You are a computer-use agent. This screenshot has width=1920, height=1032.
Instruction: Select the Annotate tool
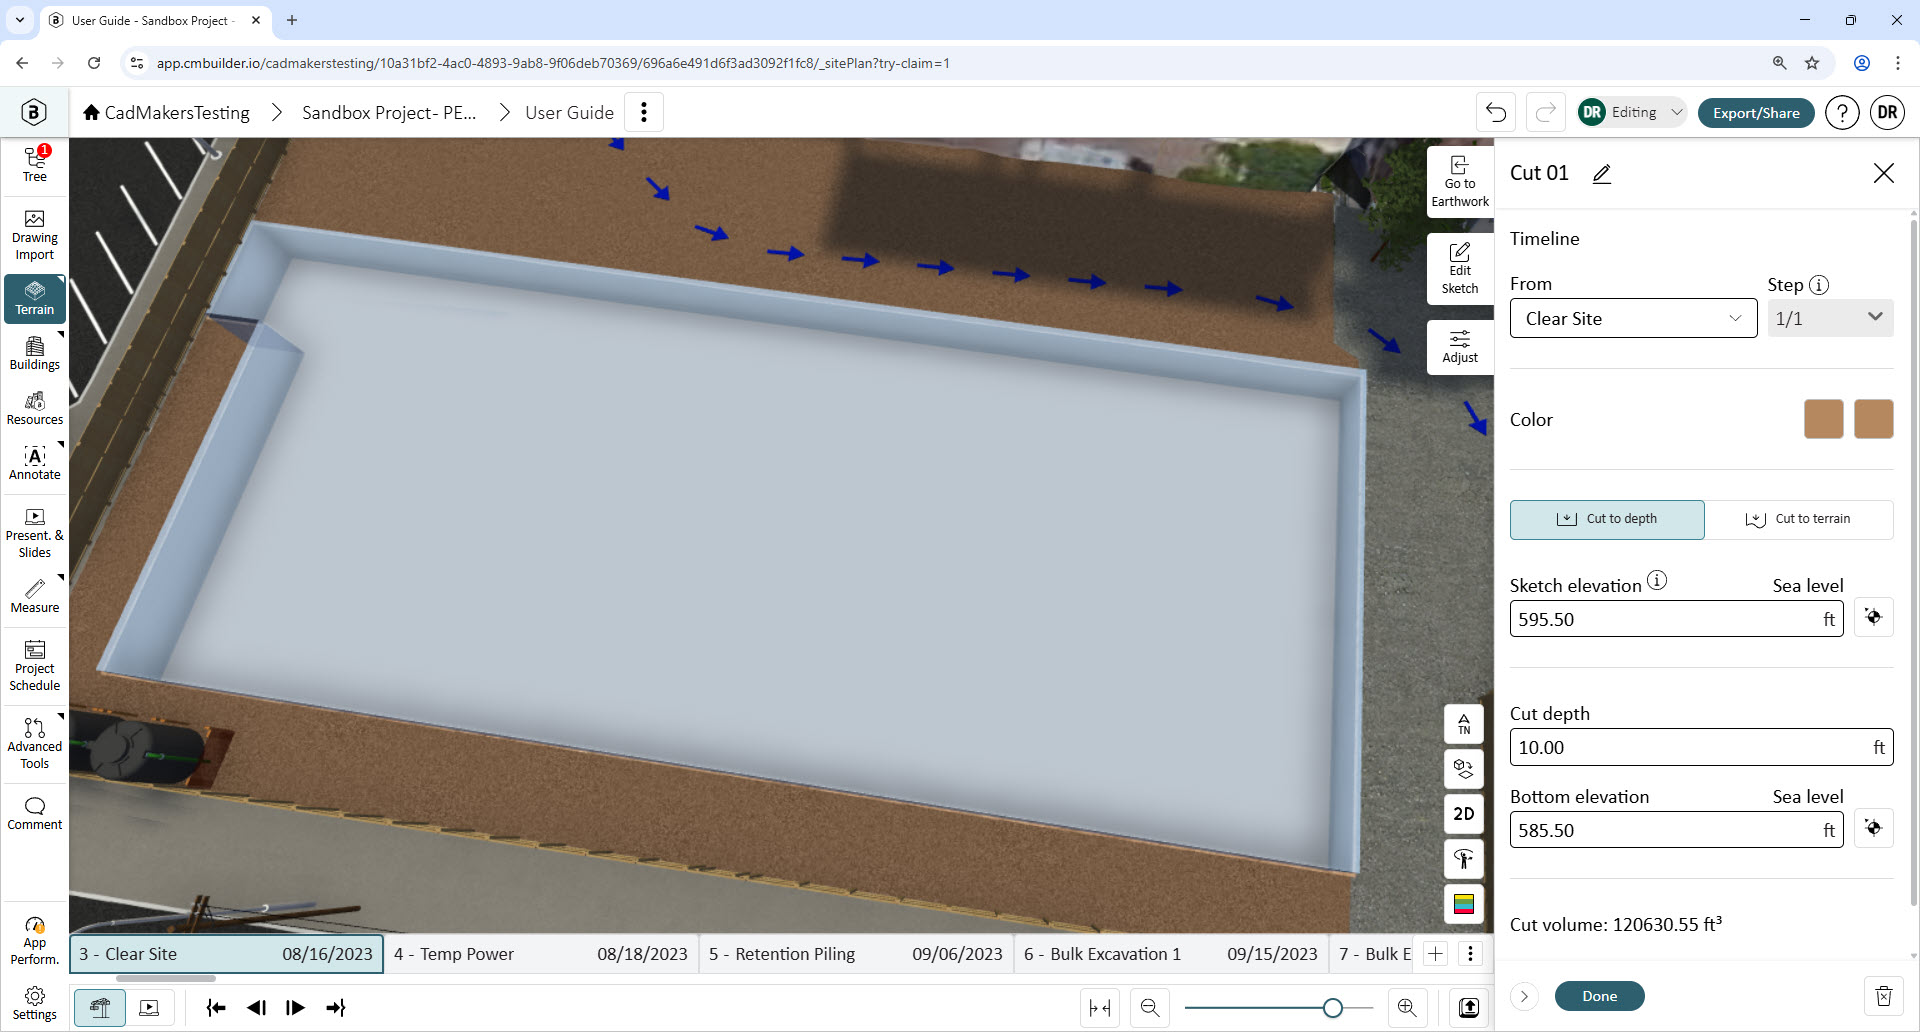[35, 464]
